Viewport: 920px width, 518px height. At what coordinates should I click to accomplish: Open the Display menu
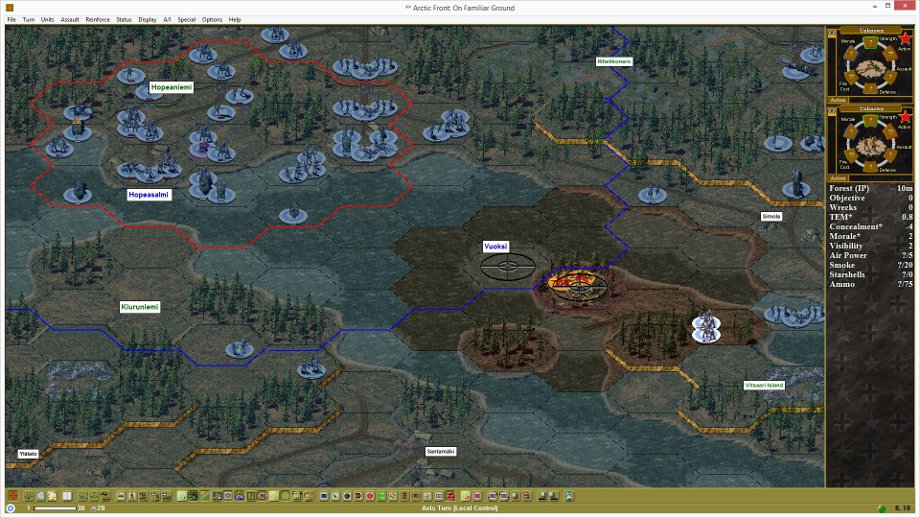pyautogui.click(x=147, y=19)
